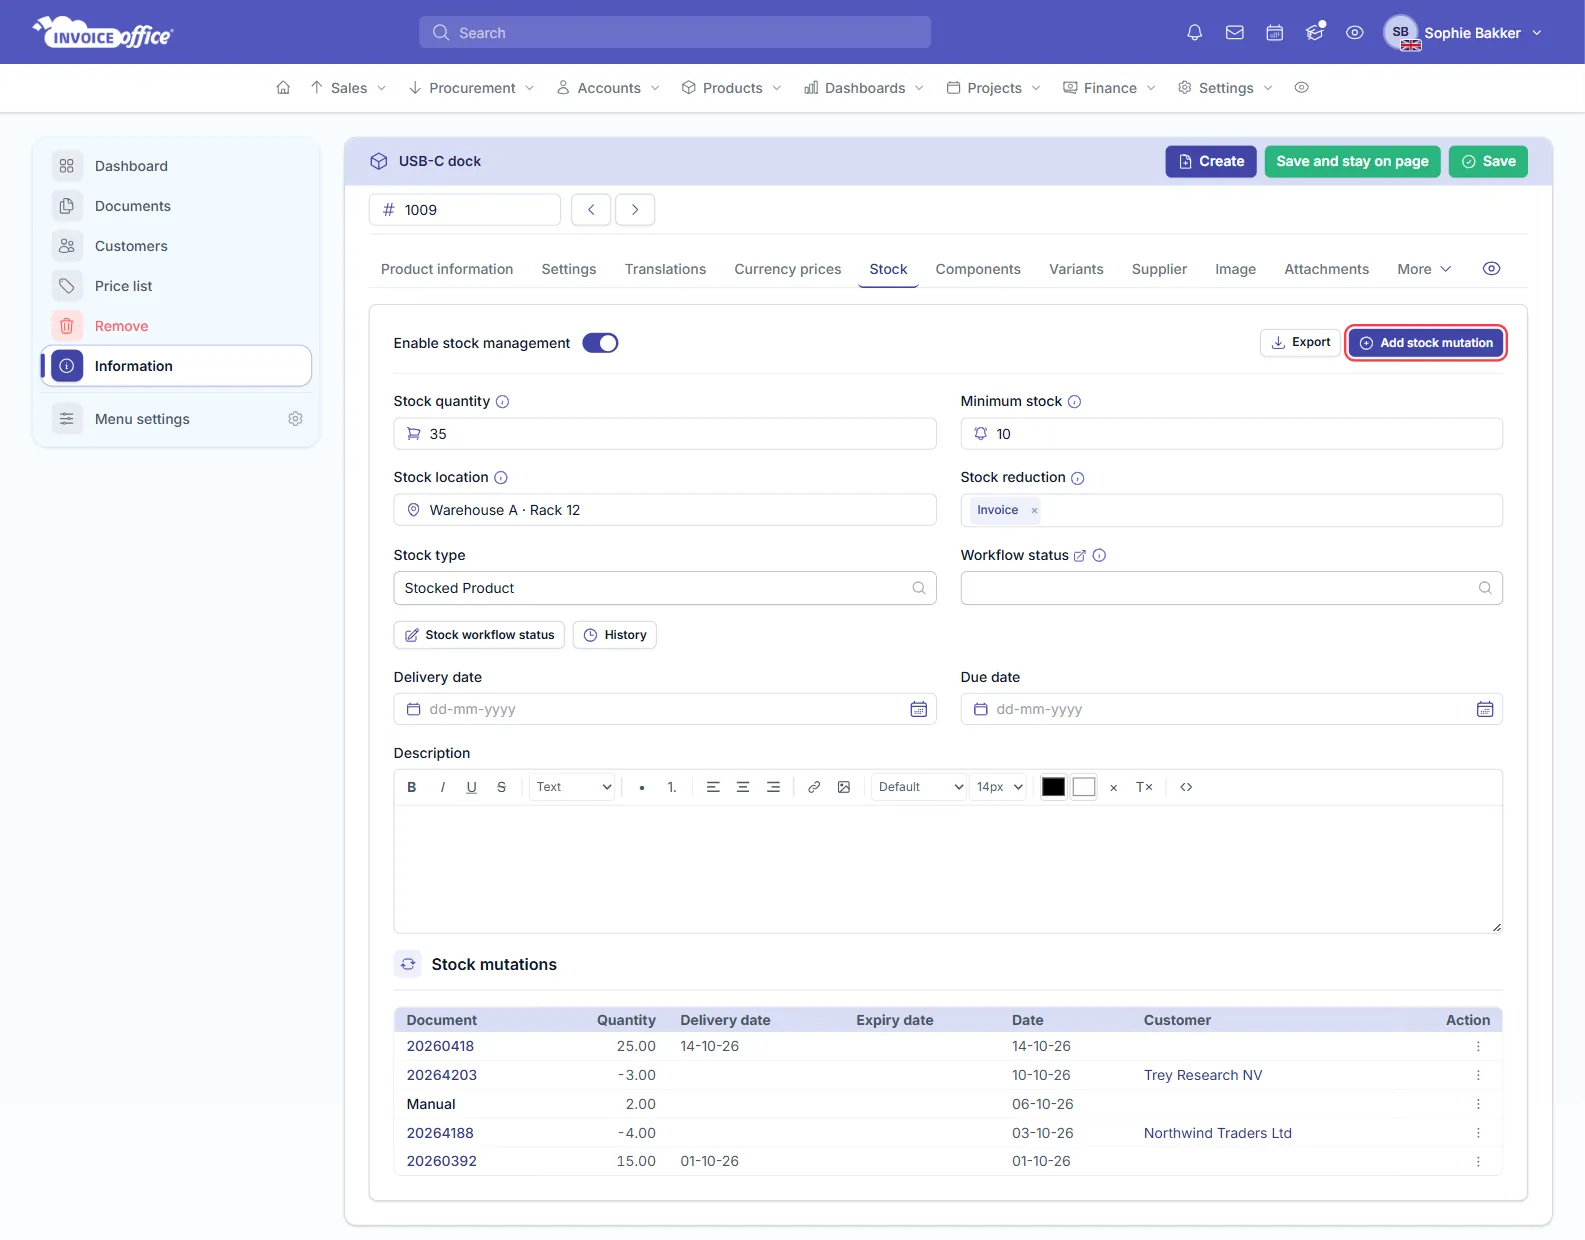Expand the Text style dropdown
Screen dimensions: 1585x1240
(573, 787)
